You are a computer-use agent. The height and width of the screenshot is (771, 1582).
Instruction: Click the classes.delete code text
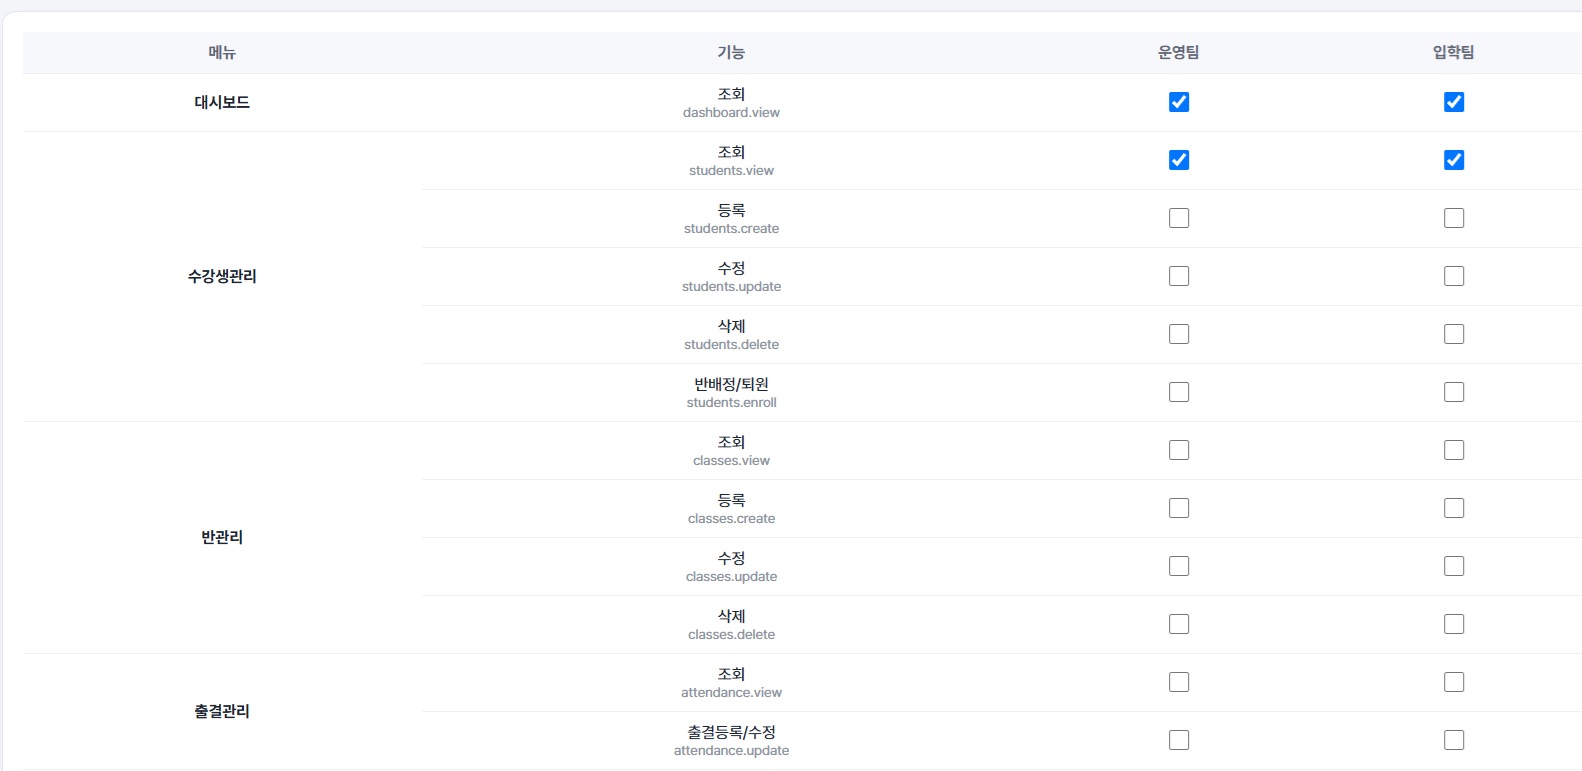tap(731, 635)
